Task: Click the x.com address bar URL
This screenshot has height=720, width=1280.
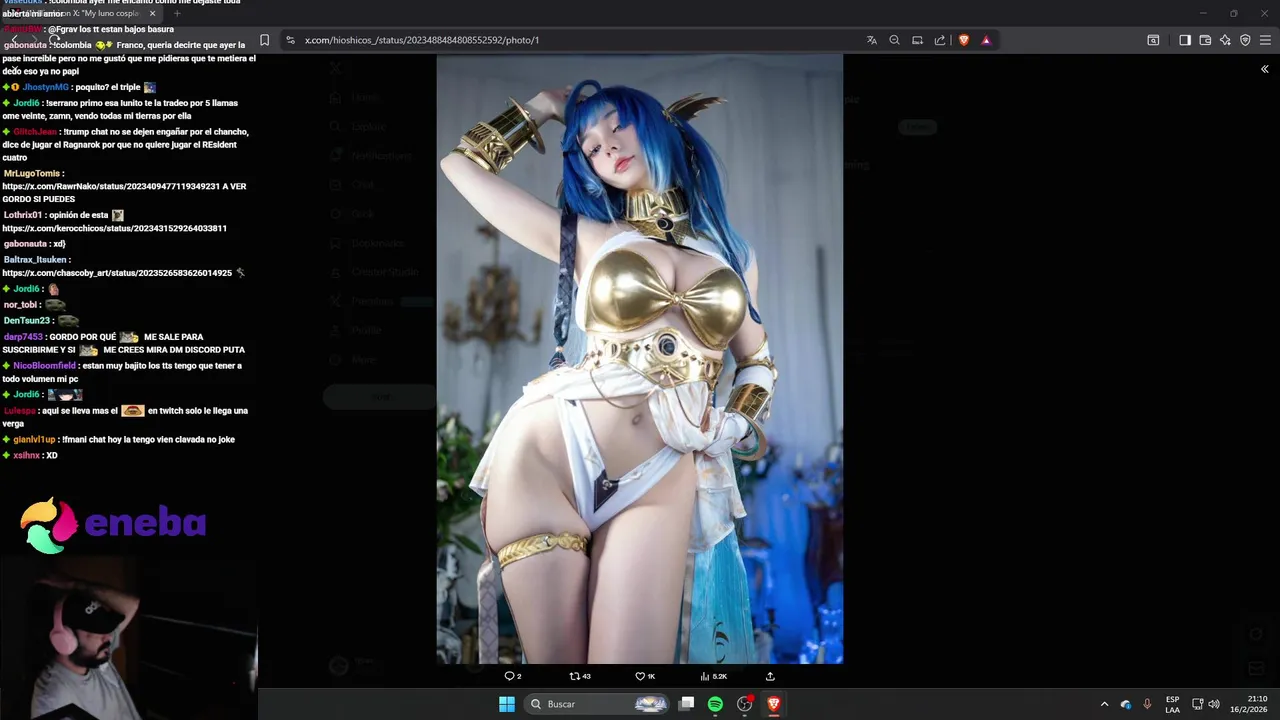Action: click(x=421, y=40)
